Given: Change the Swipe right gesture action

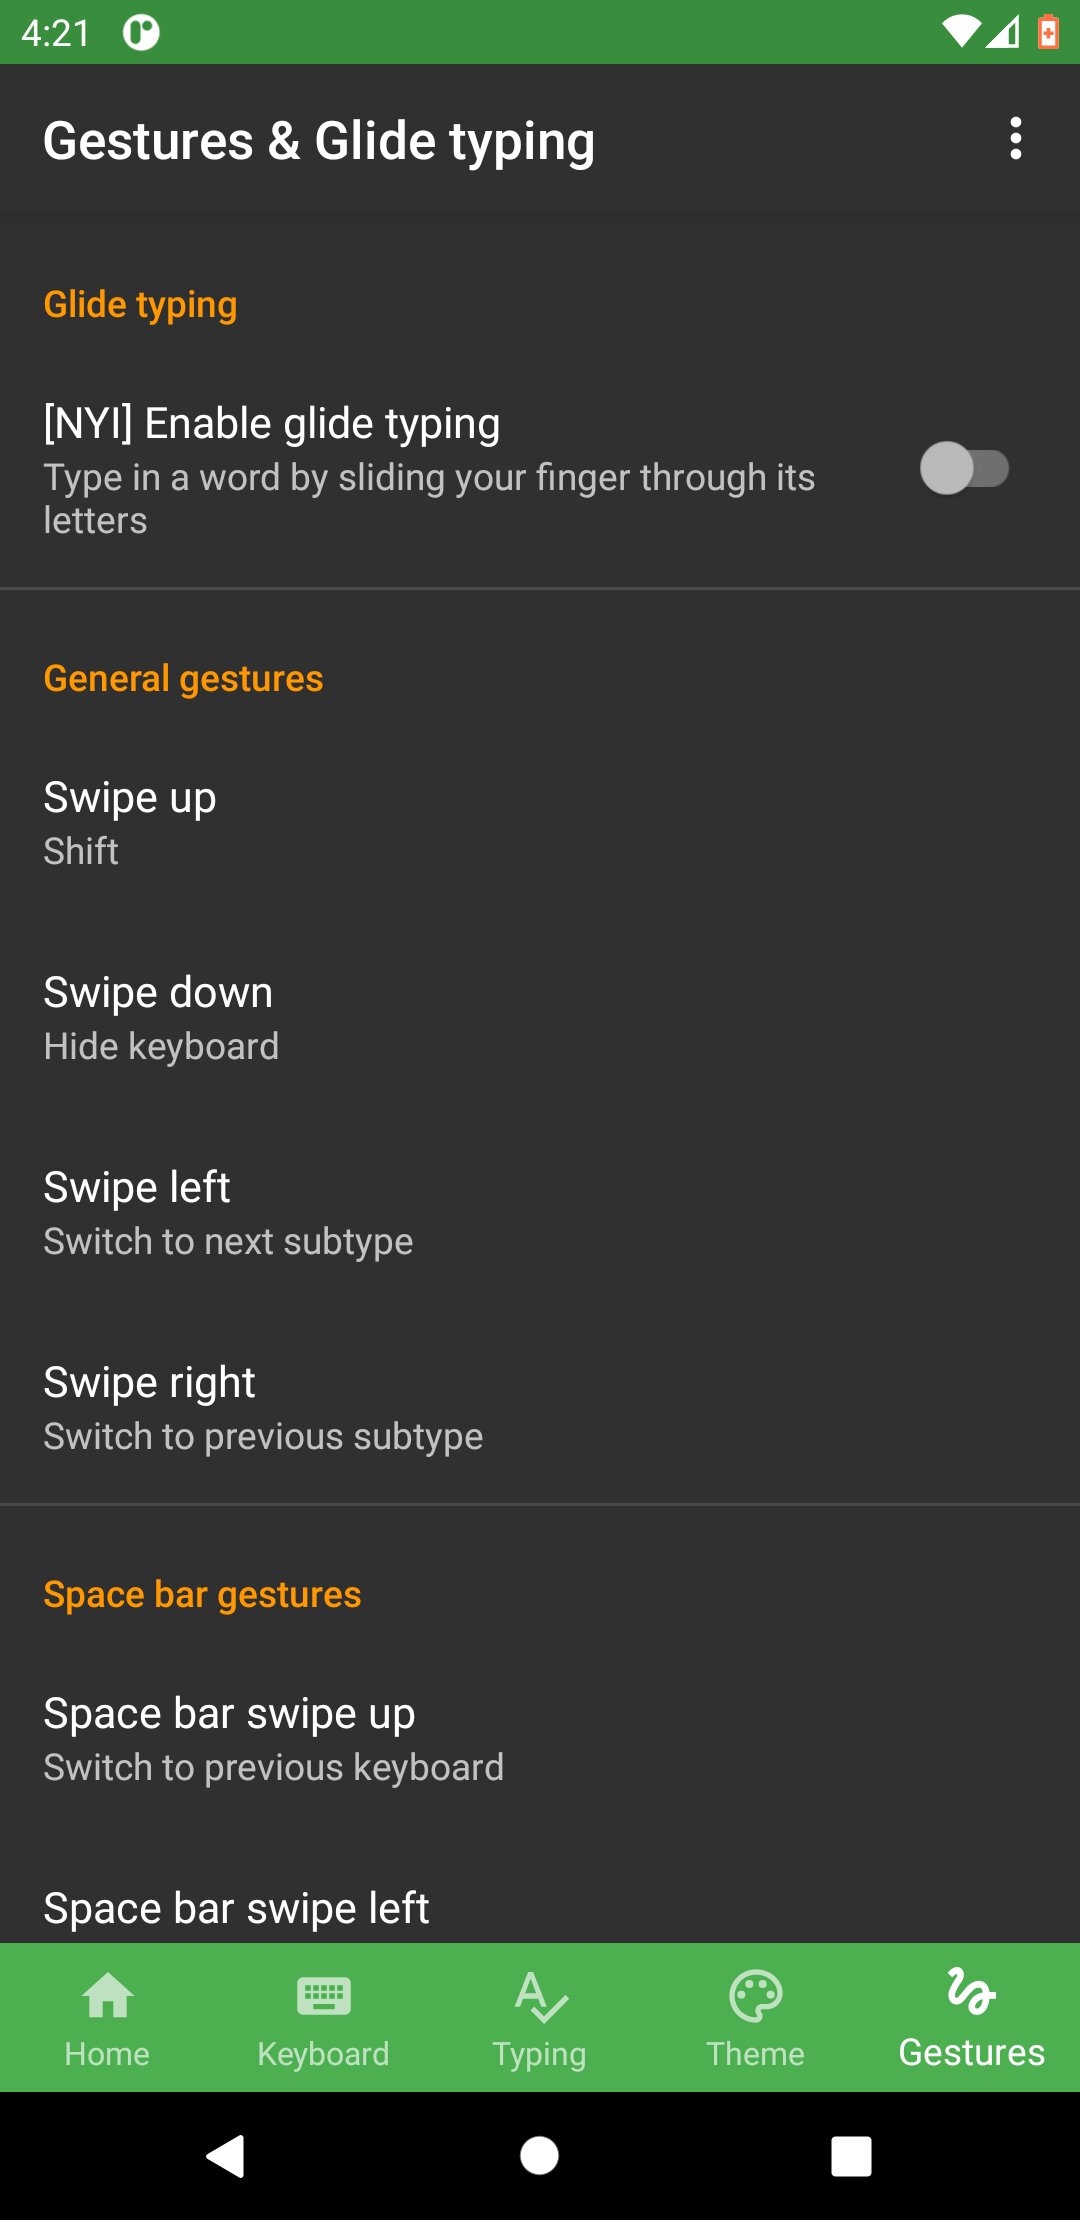Looking at the screenshot, I should [540, 1409].
